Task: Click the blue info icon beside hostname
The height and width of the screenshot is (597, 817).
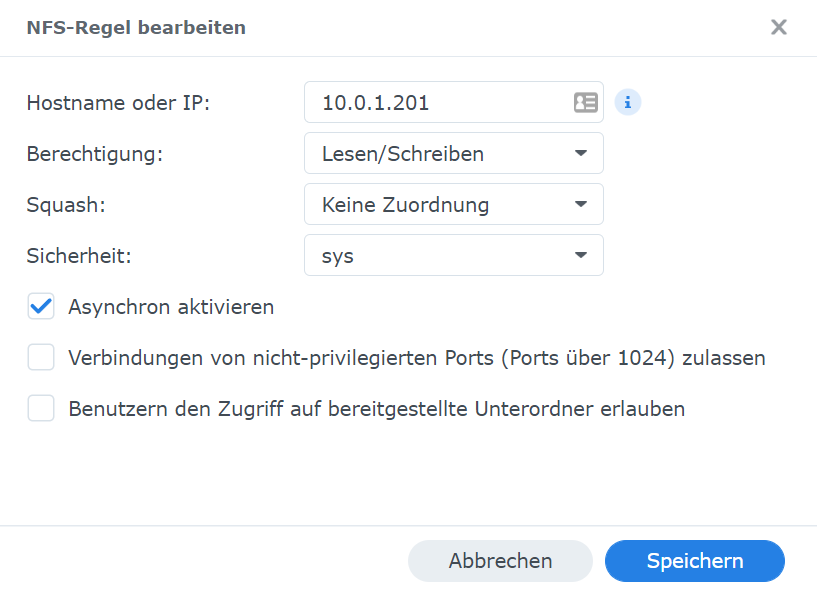Action: 627,102
